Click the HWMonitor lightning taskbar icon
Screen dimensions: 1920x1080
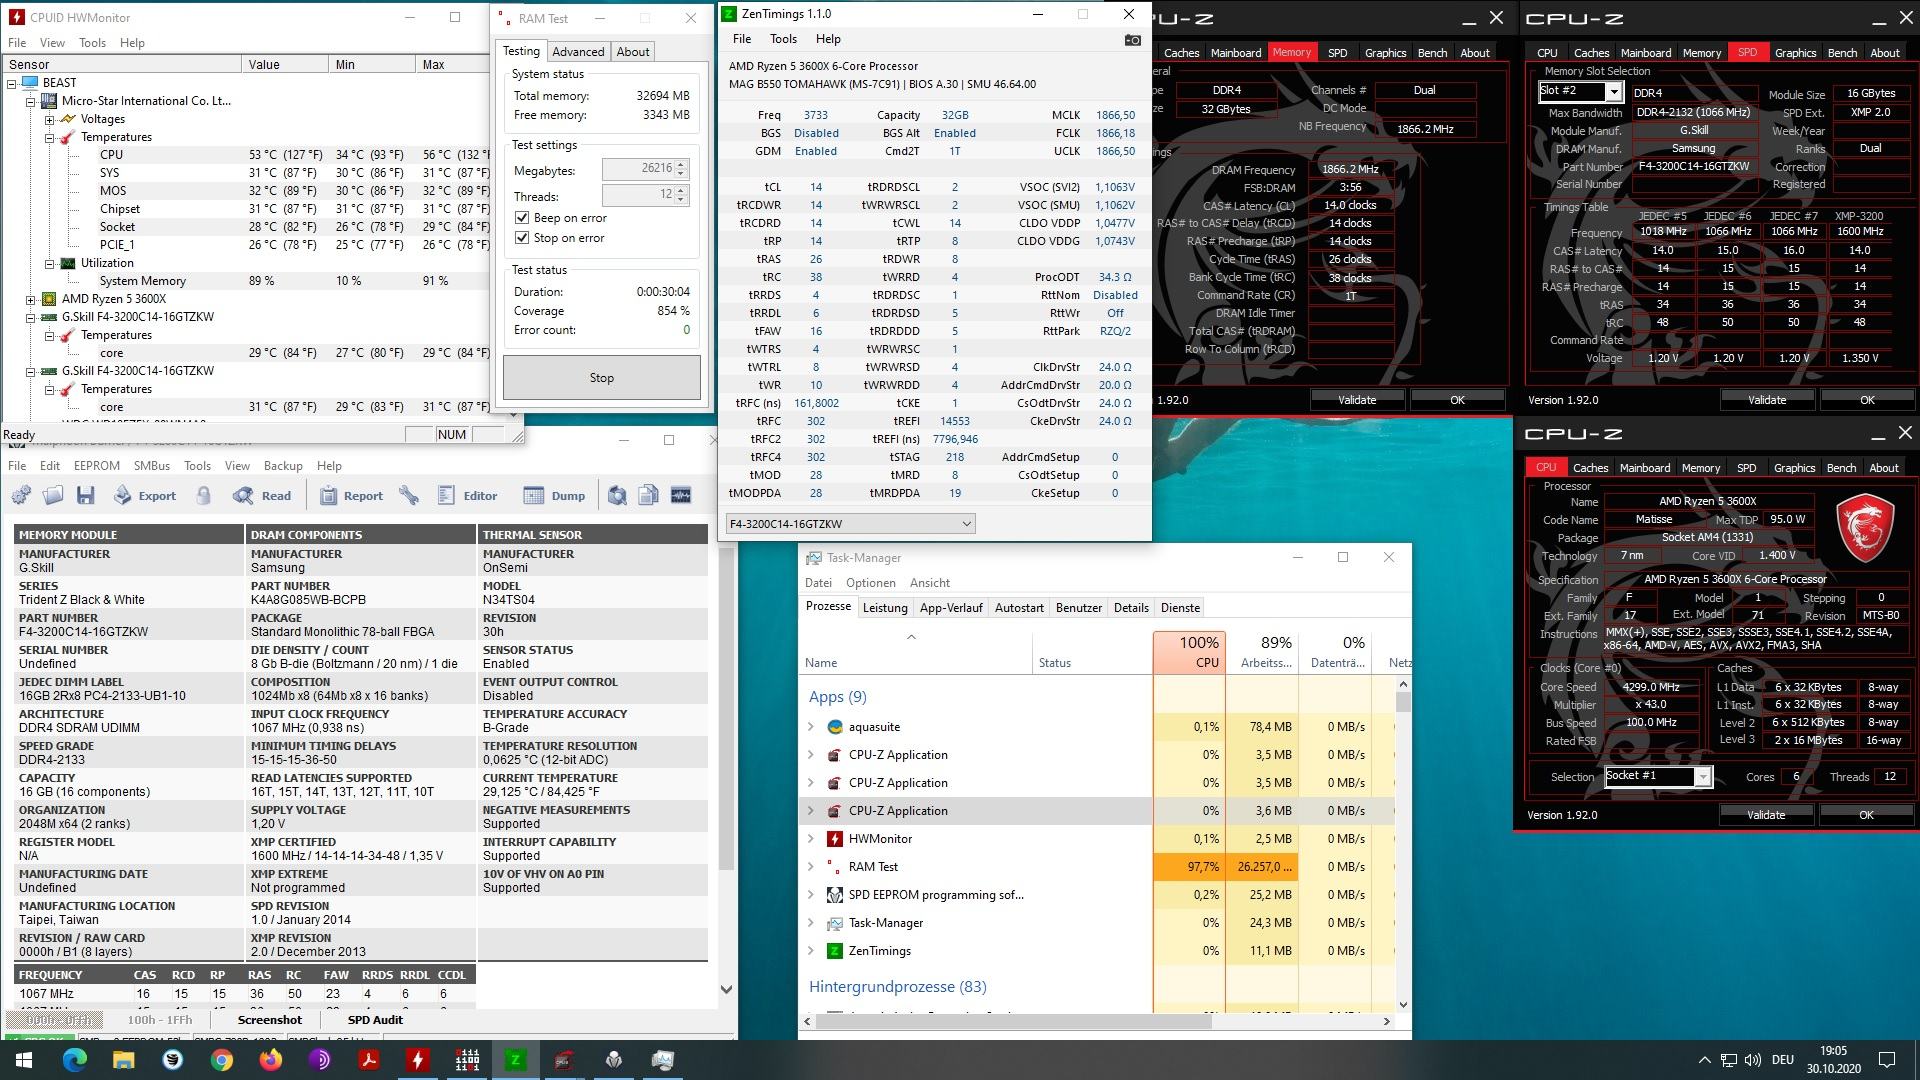click(x=417, y=1060)
